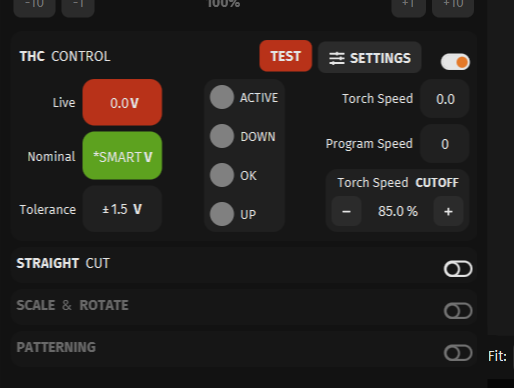514x388 pixels.
Task: Click the OK status indicator light
Action: [222, 175]
